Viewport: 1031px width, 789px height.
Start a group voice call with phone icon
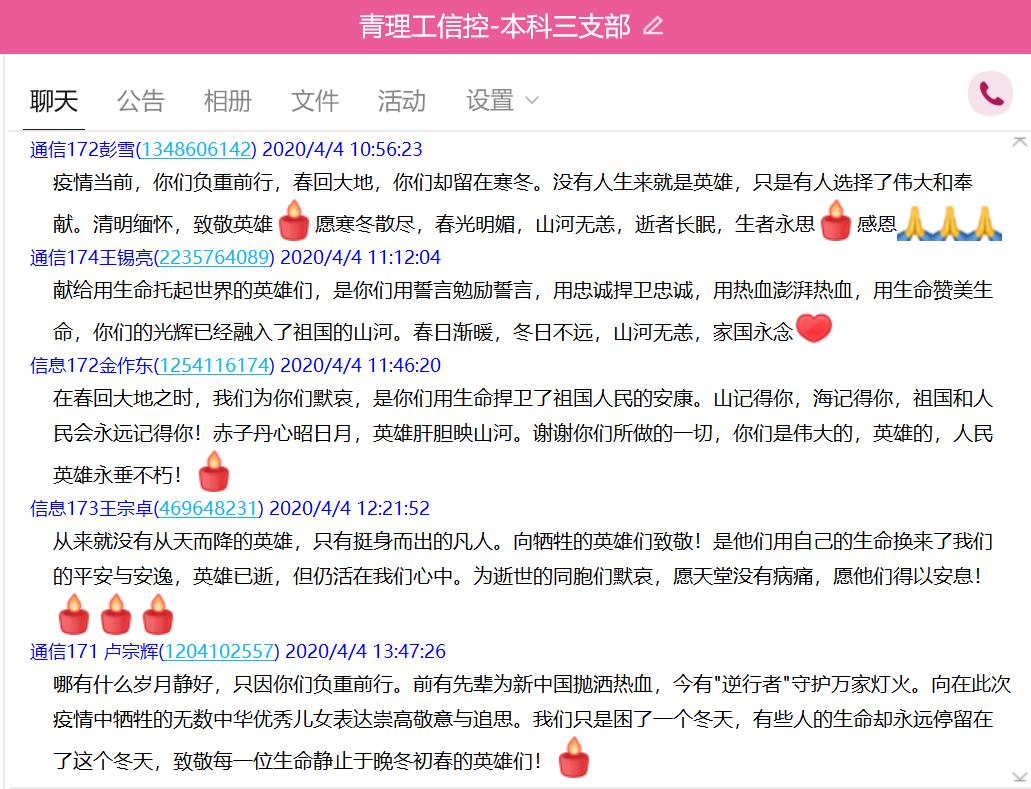(990, 95)
